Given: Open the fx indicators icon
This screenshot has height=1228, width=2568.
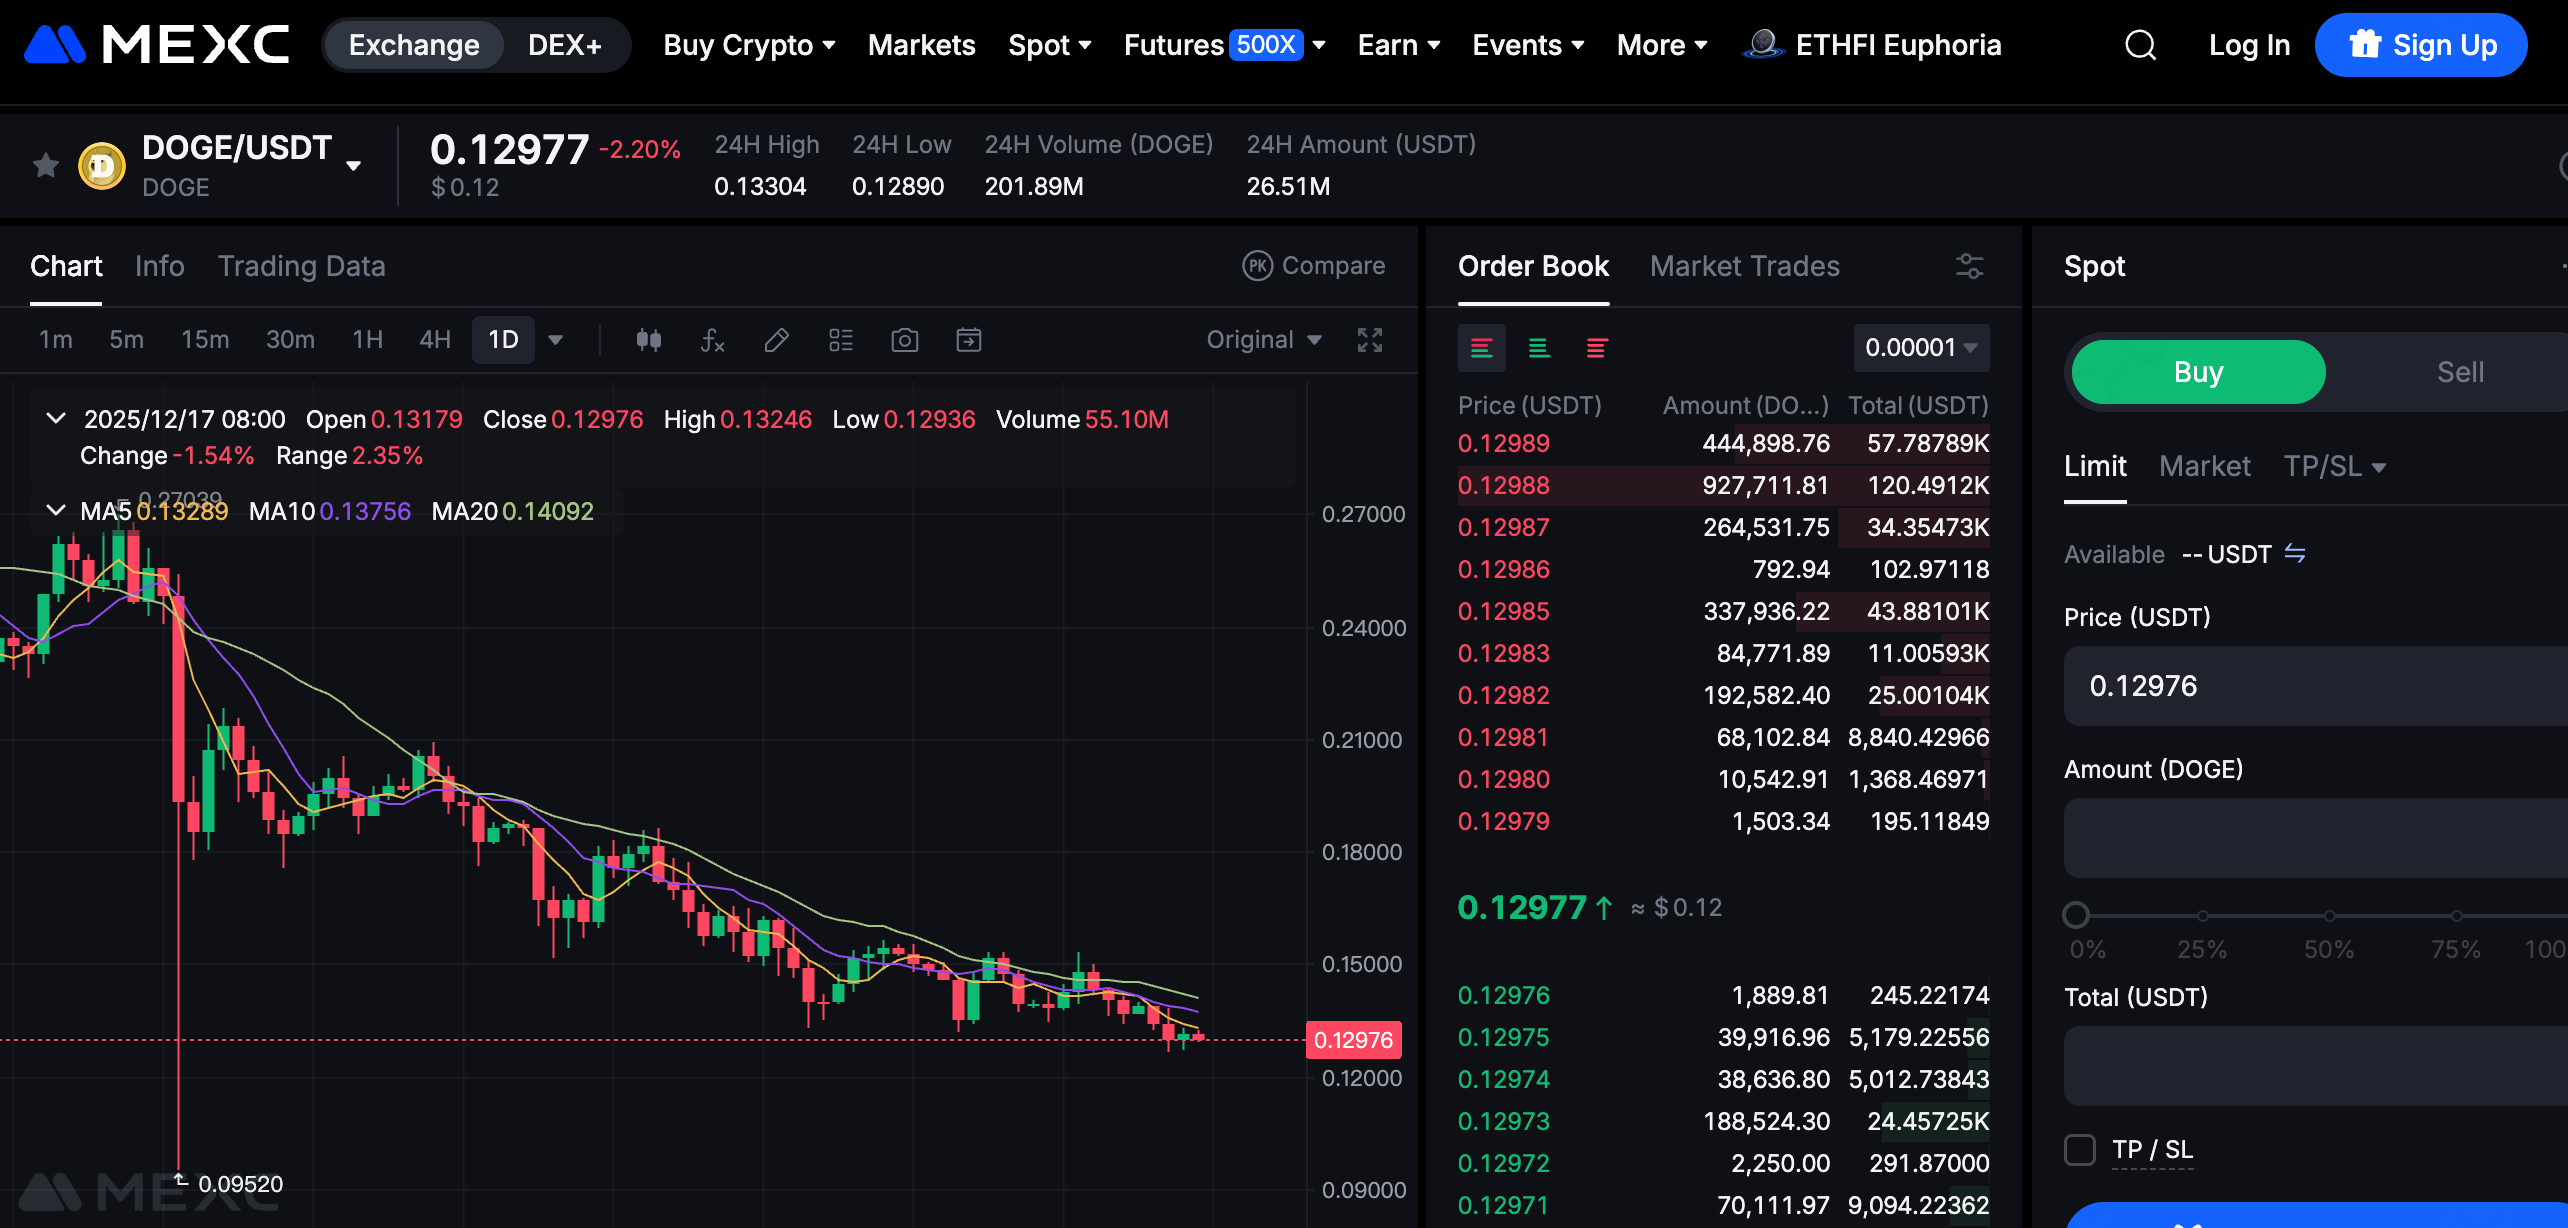Looking at the screenshot, I should tap(712, 340).
